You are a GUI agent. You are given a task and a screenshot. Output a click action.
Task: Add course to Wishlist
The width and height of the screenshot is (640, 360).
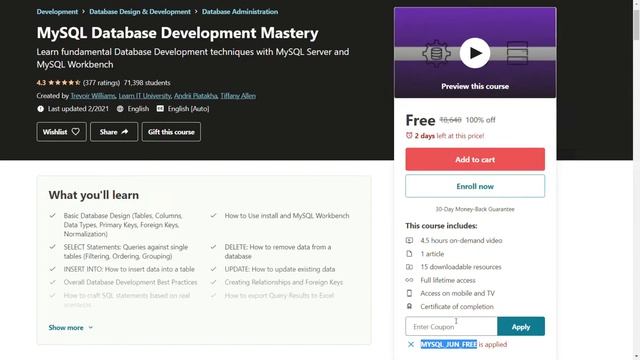(x=61, y=132)
